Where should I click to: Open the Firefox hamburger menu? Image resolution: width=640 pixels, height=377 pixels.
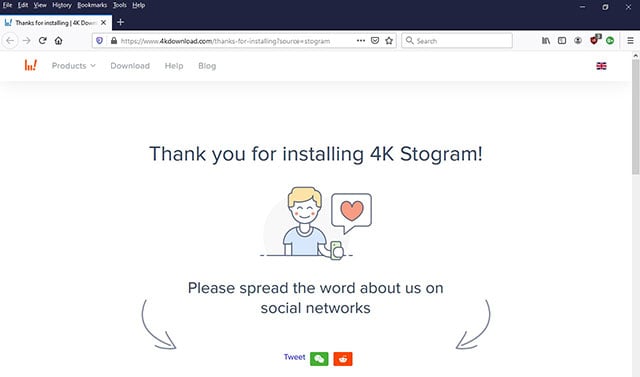click(630, 41)
